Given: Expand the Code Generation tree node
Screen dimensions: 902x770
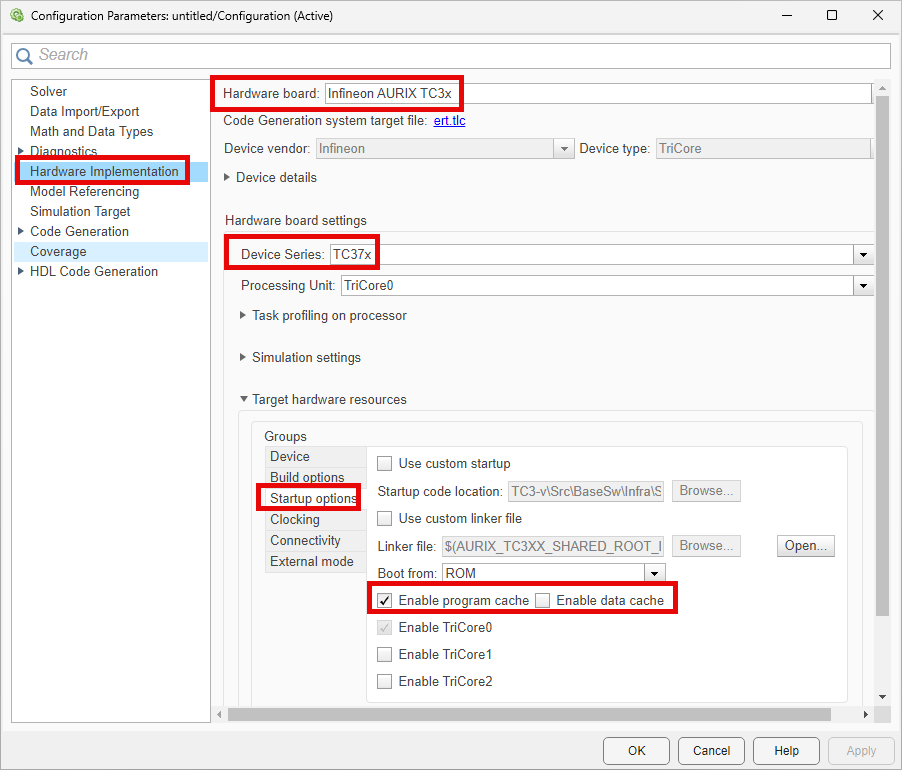Looking at the screenshot, I should 20,231.
